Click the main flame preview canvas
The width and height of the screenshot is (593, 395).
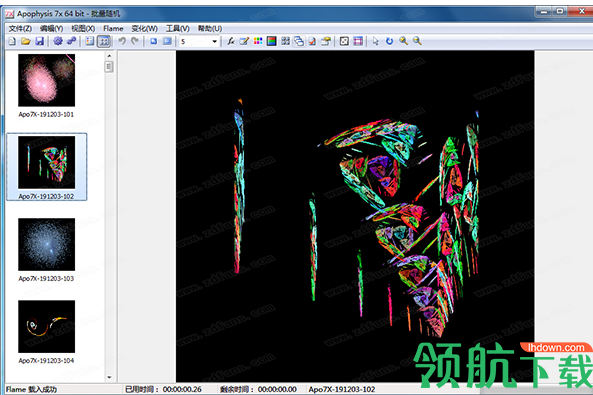click(355, 216)
